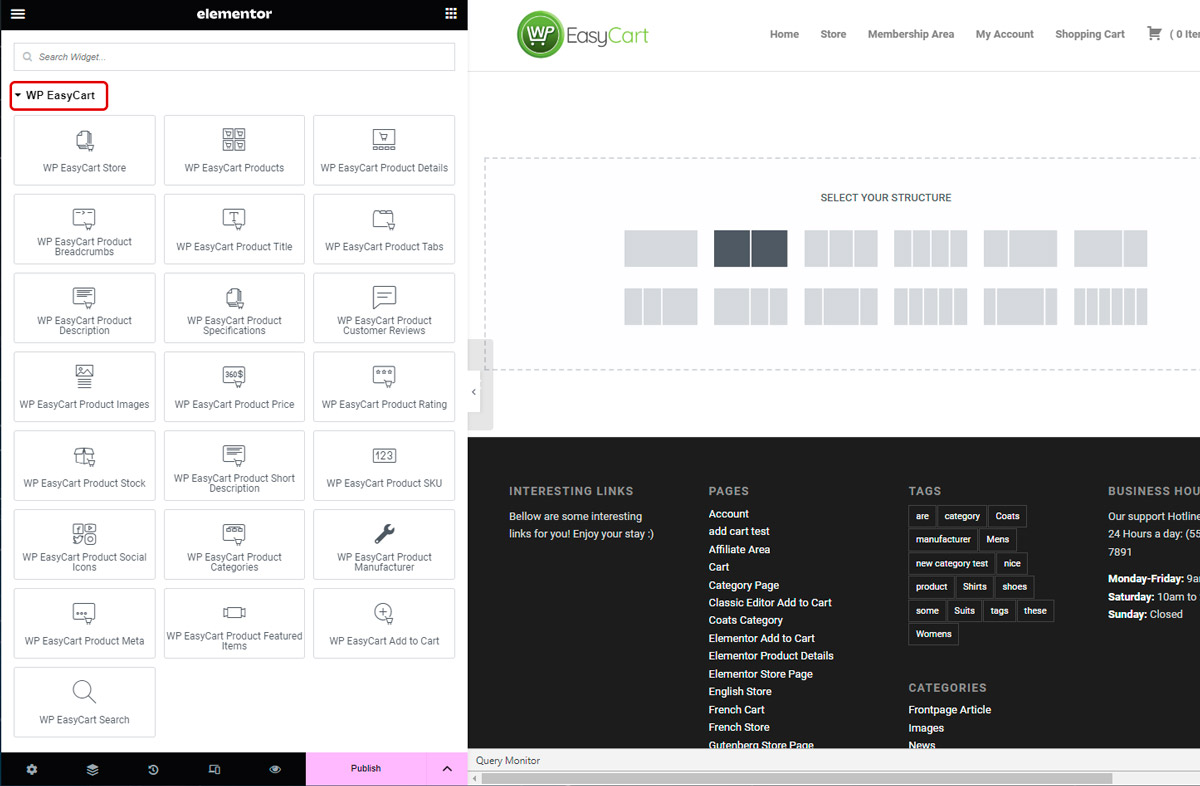The height and width of the screenshot is (786, 1200).
Task: Select the WP EasyCart Product Price widget
Action: pyautogui.click(x=234, y=387)
